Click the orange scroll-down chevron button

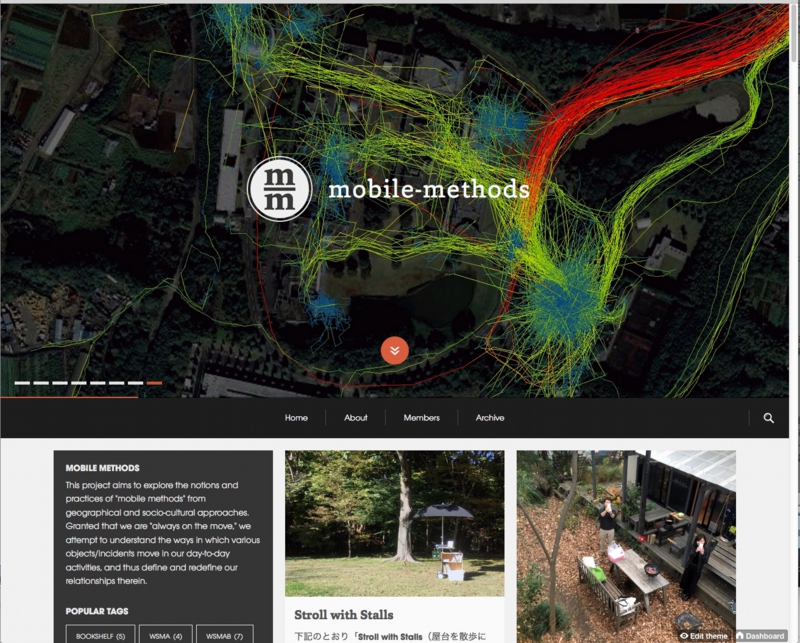pyautogui.click(x=394, y=351)
